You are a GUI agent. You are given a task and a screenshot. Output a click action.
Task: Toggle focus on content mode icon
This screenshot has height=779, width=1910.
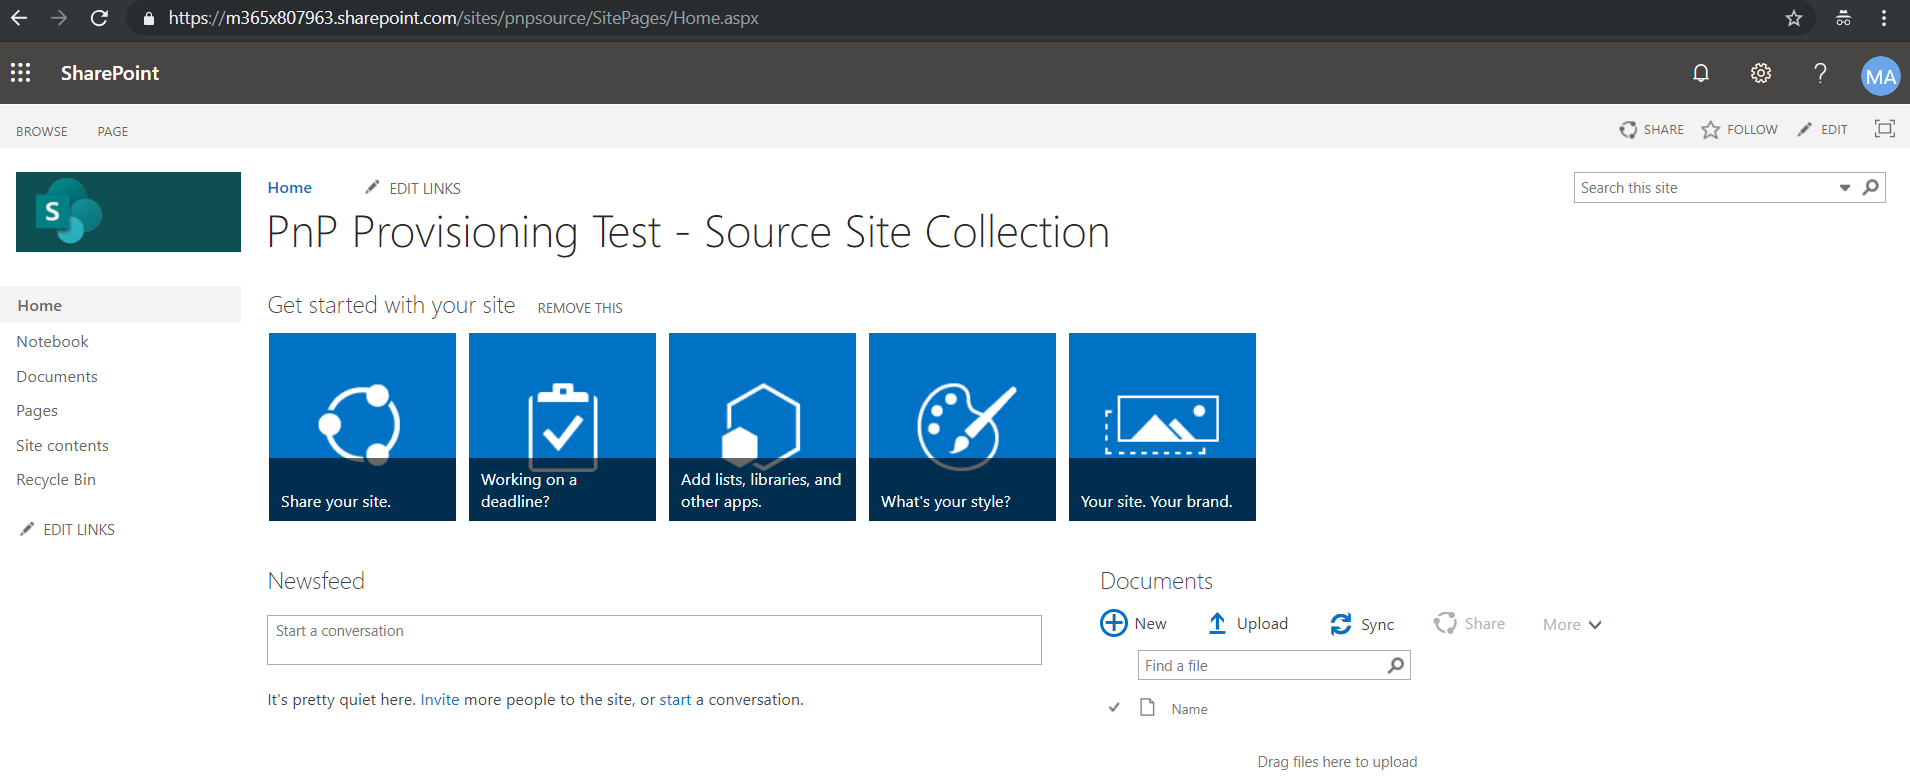coord(1884,129)
